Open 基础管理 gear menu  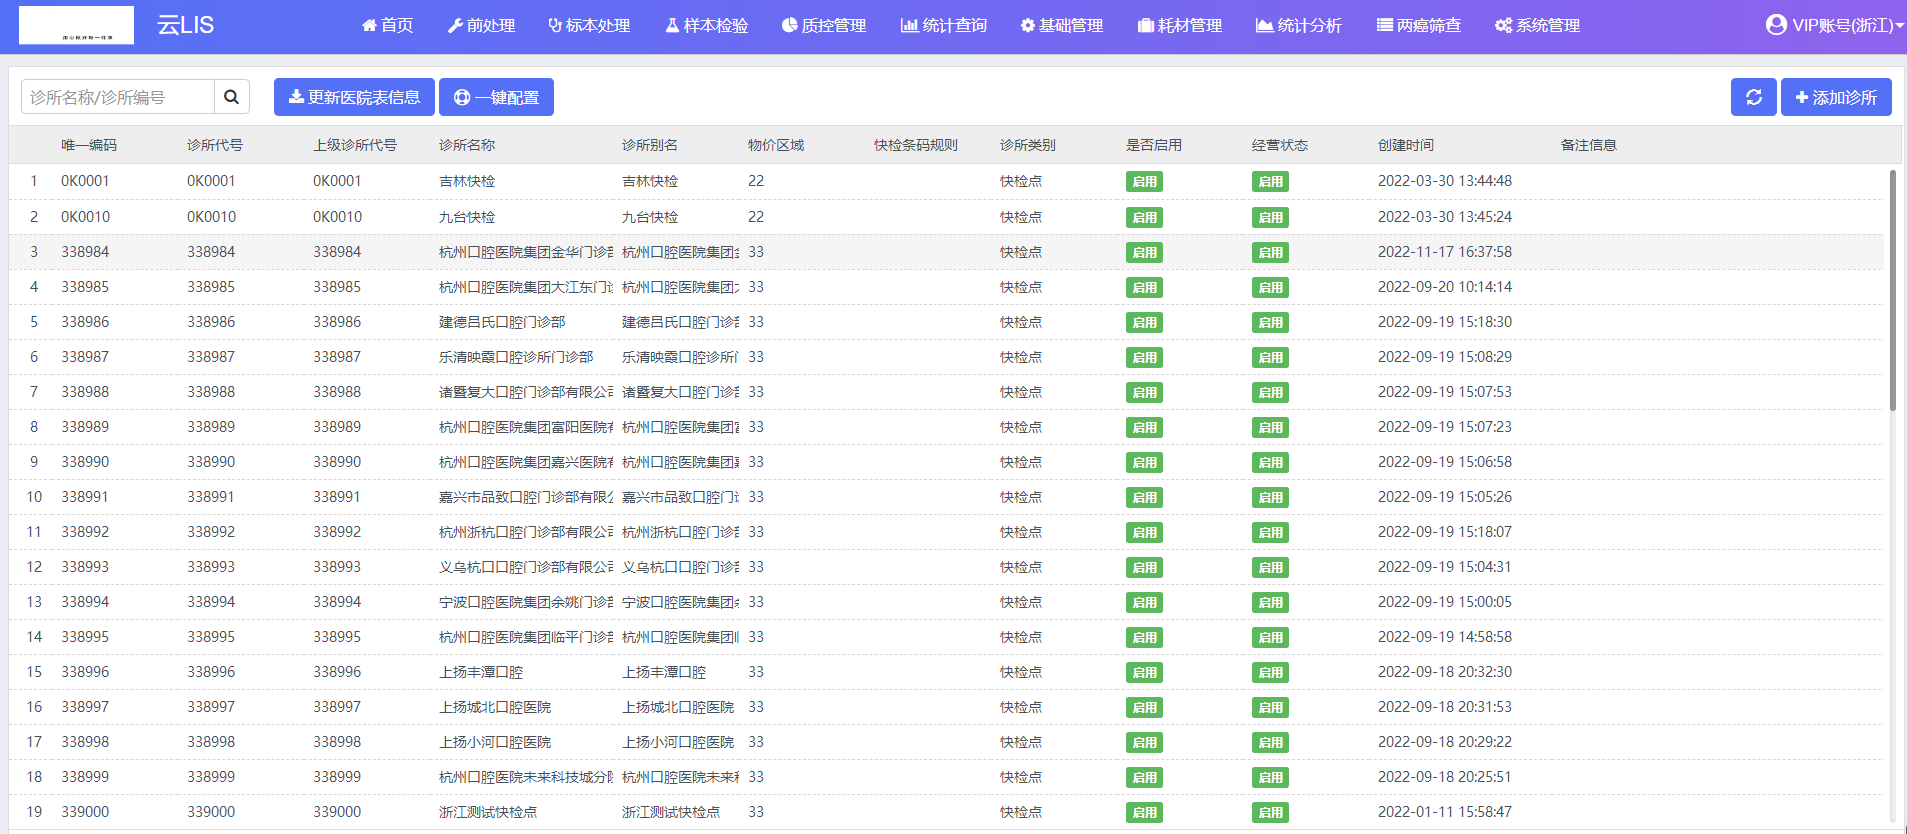(1061, 25)
